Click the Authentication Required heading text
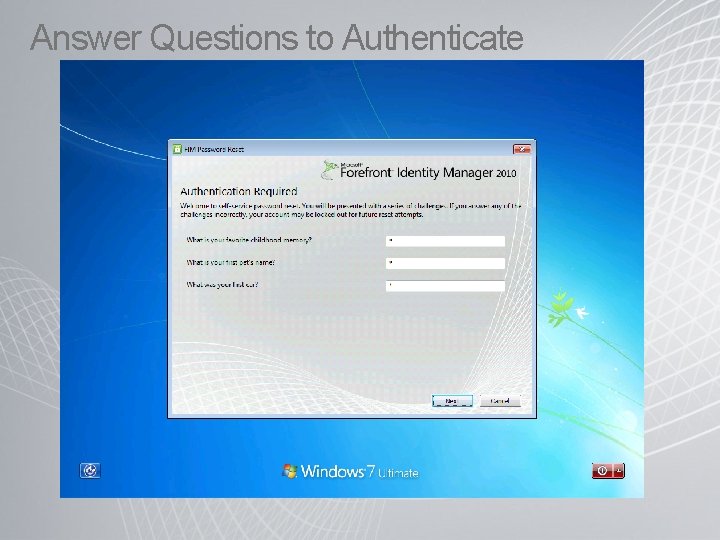The image size is (720, 540). (x=239, y=191)
